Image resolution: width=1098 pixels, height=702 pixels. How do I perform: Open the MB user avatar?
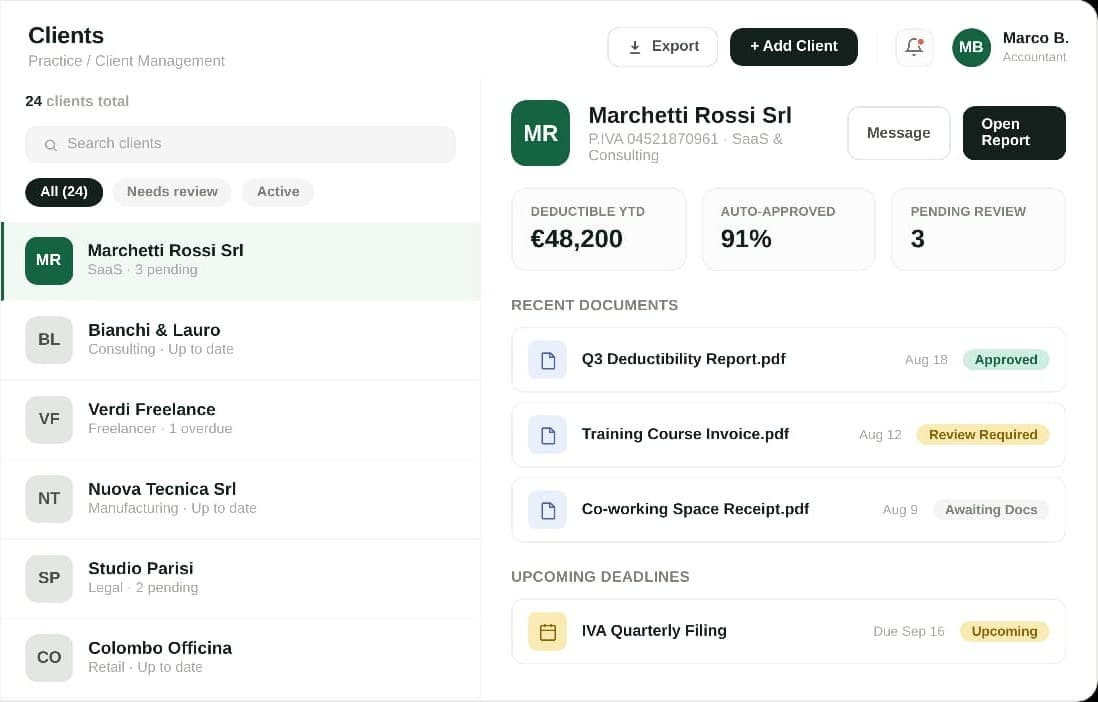click(x=971, y=47)
